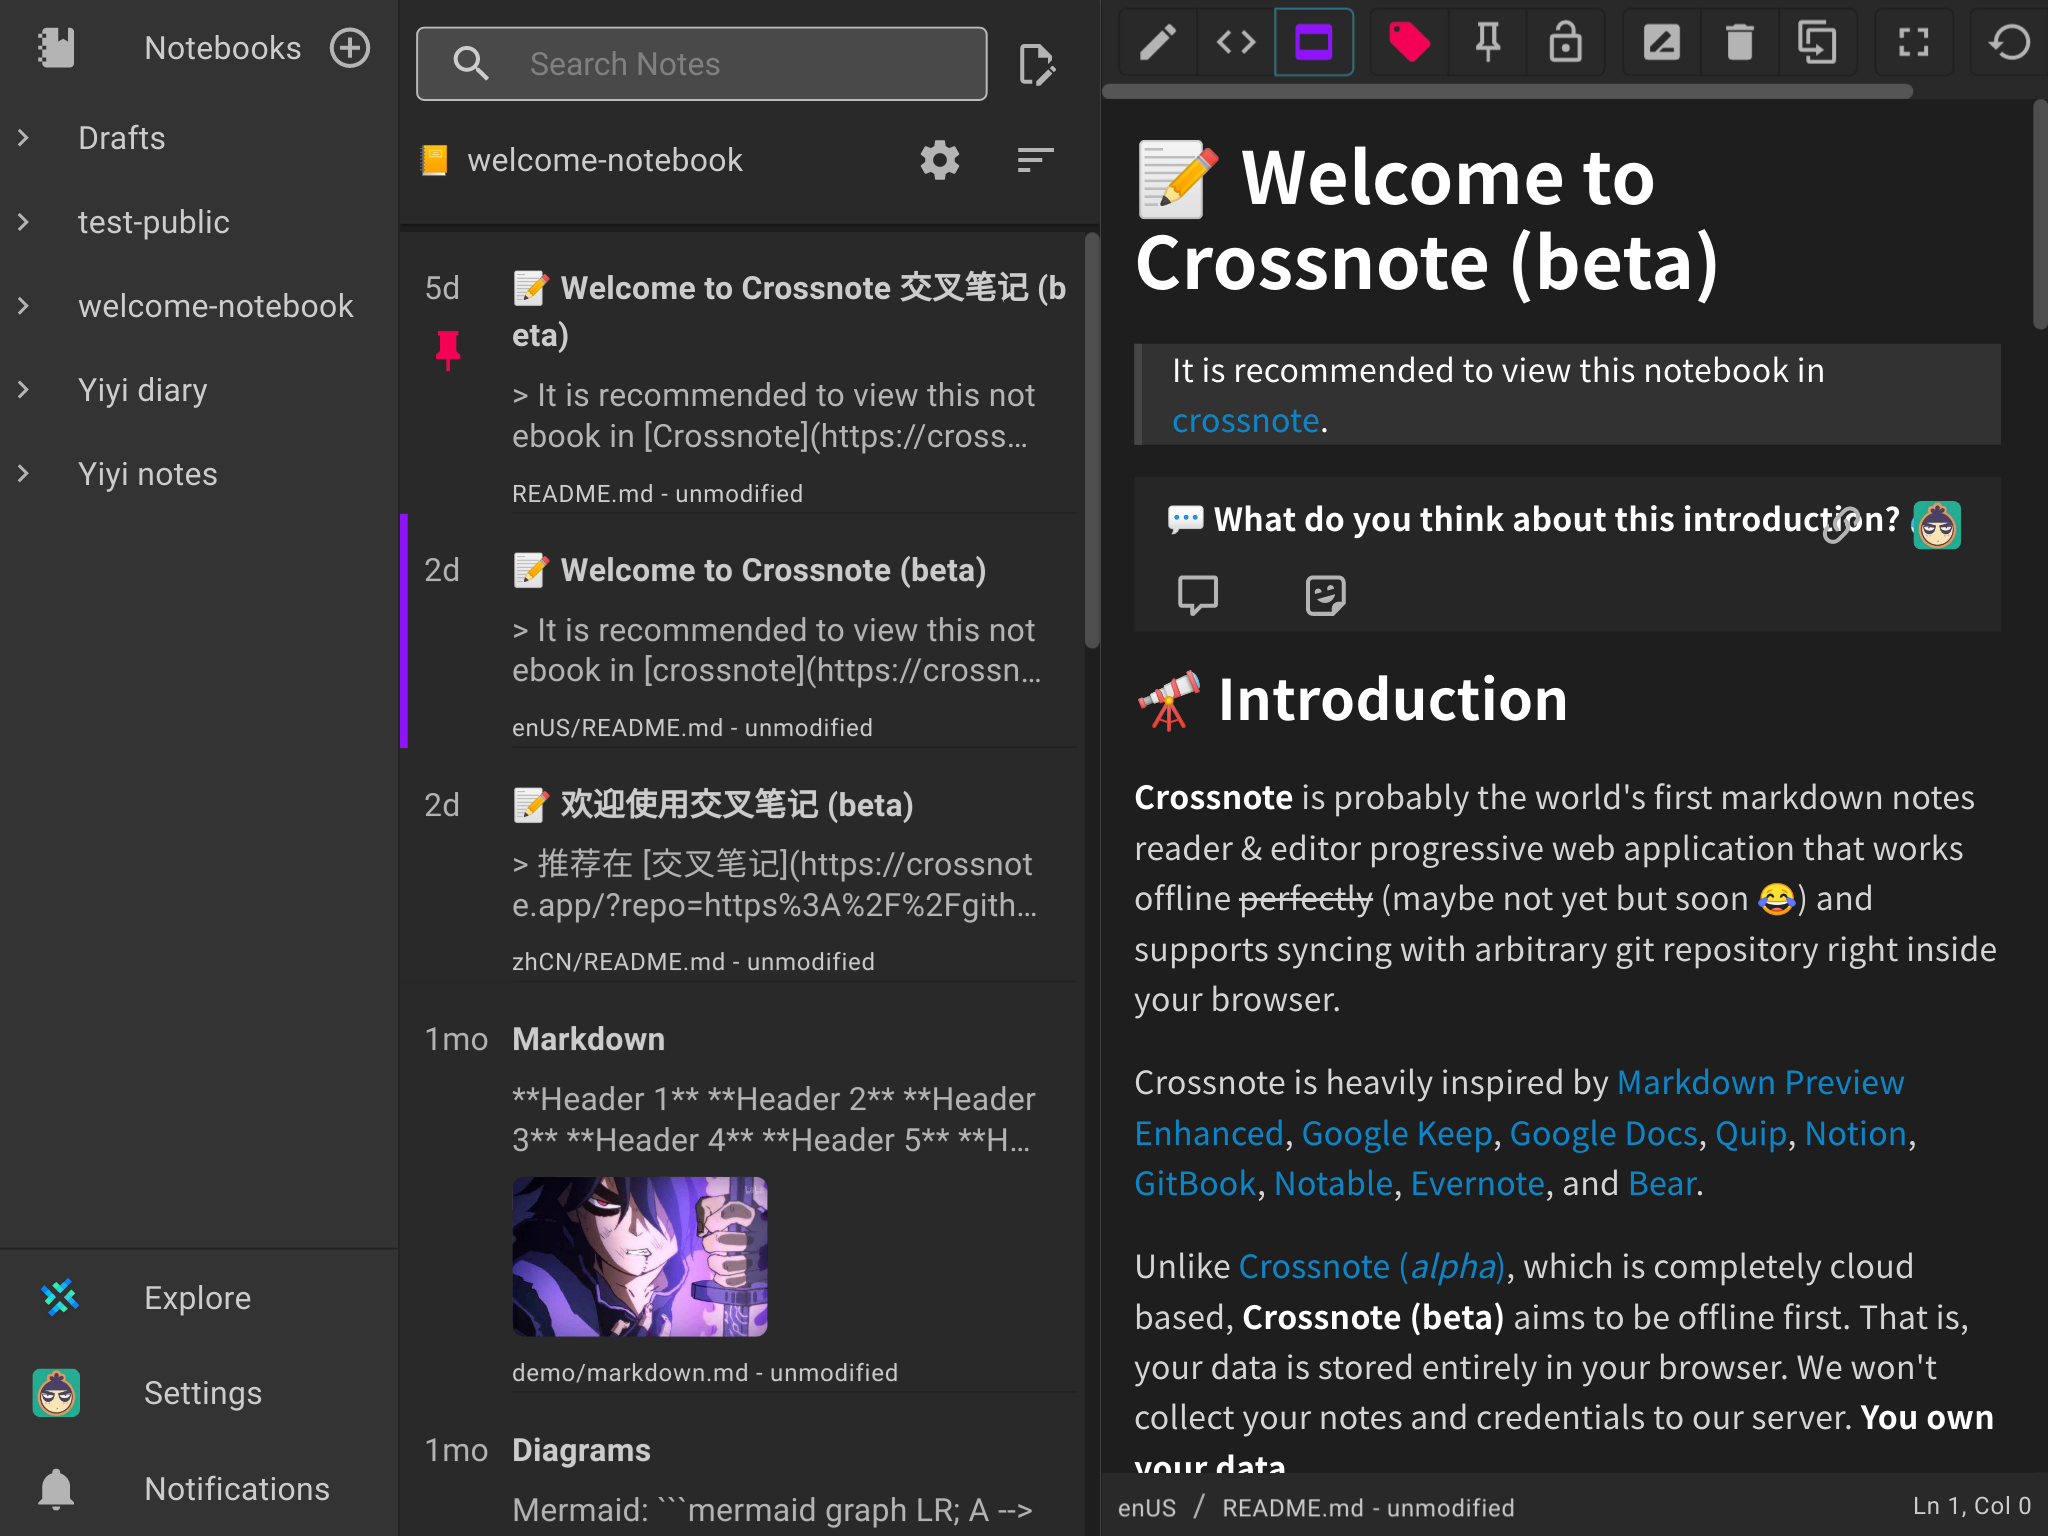Screen dimensions: 2048x1536
Task: Toggle preview mode in the editor toolbar
Action: click(1313, 43)
